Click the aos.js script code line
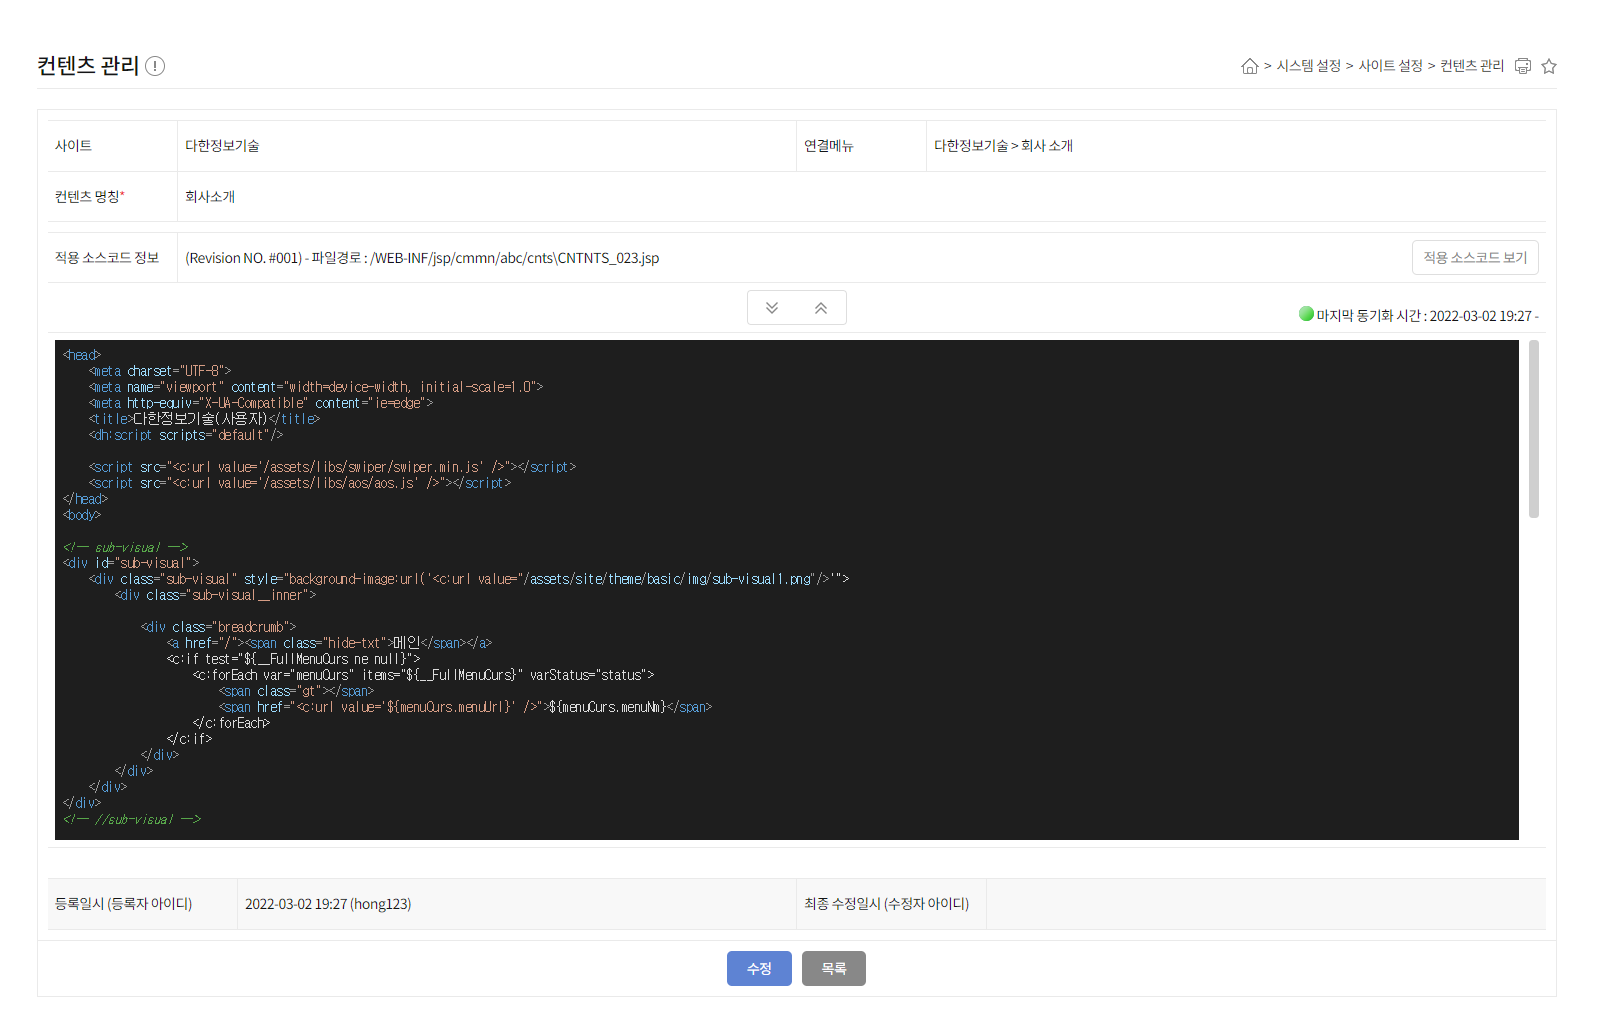 pyautogui.click(x=300, y=483)
